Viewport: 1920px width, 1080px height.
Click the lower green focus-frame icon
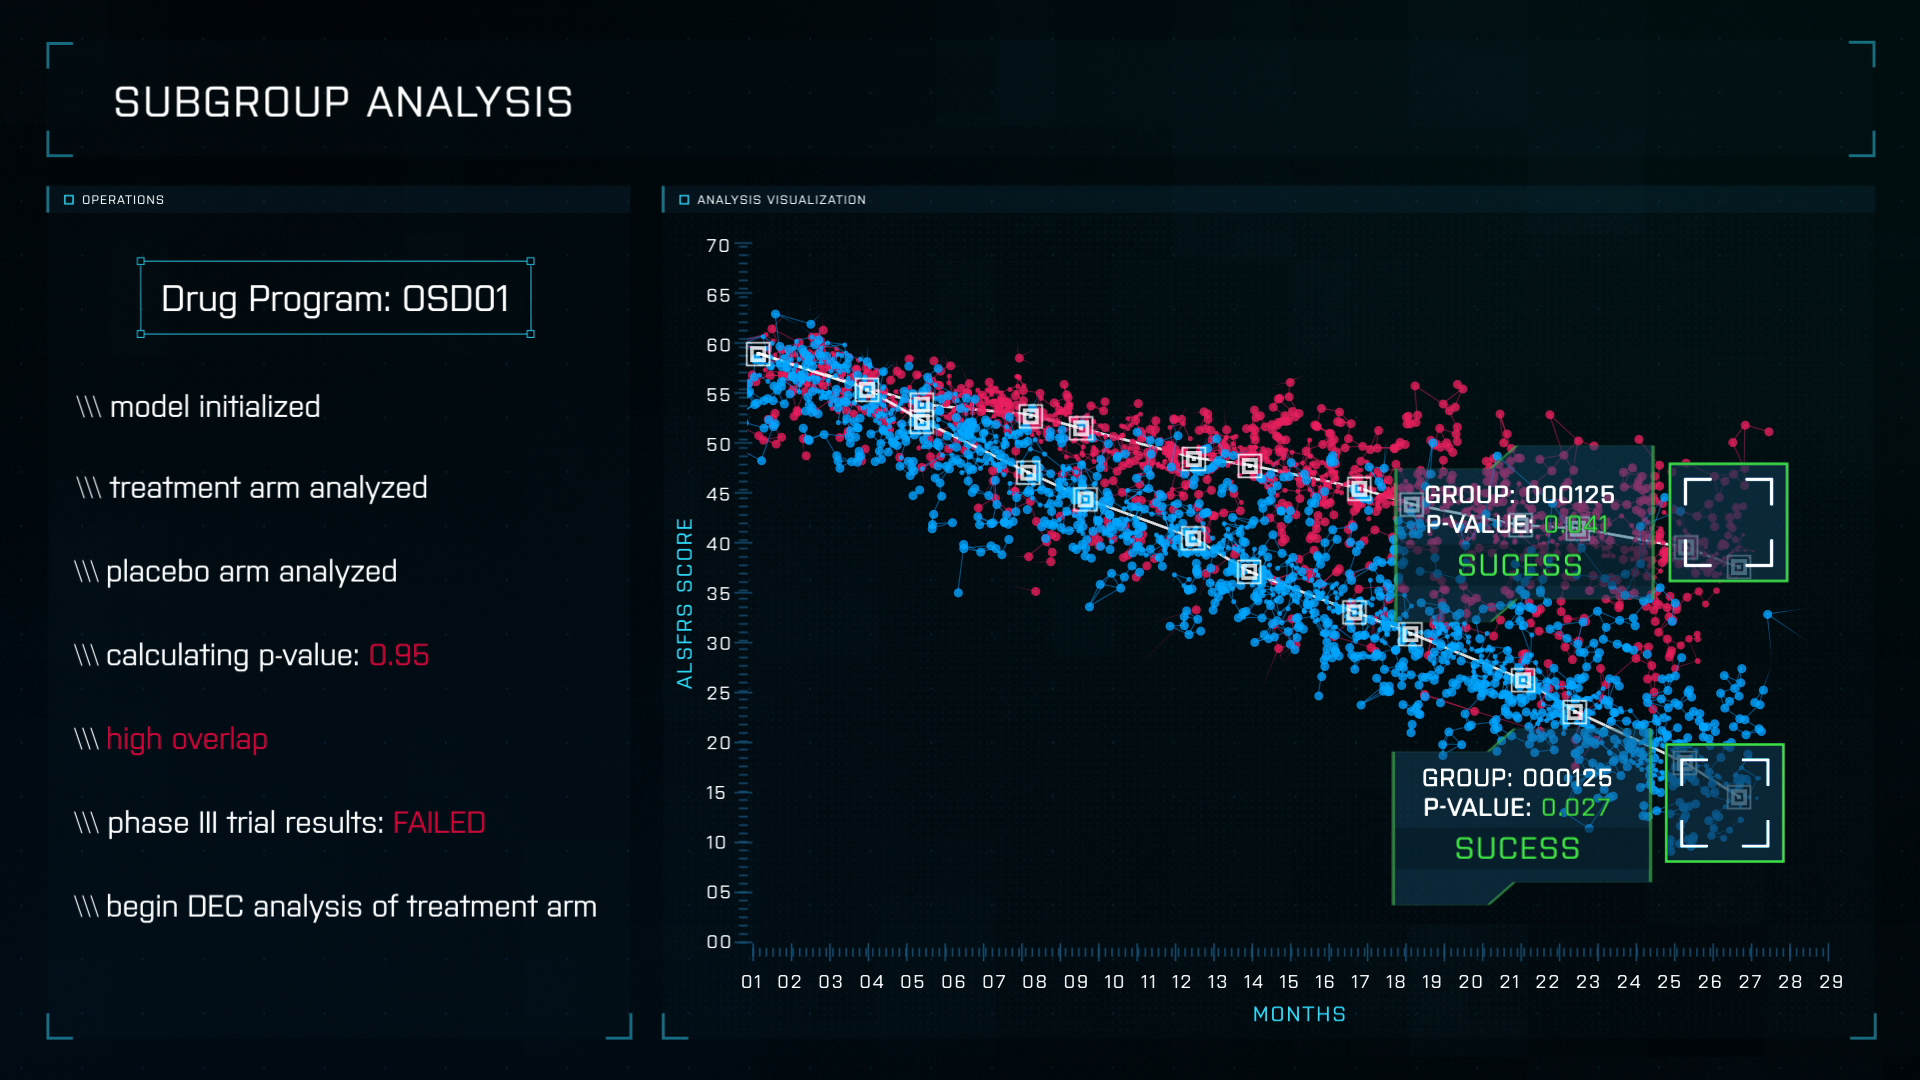[1724, 803]
